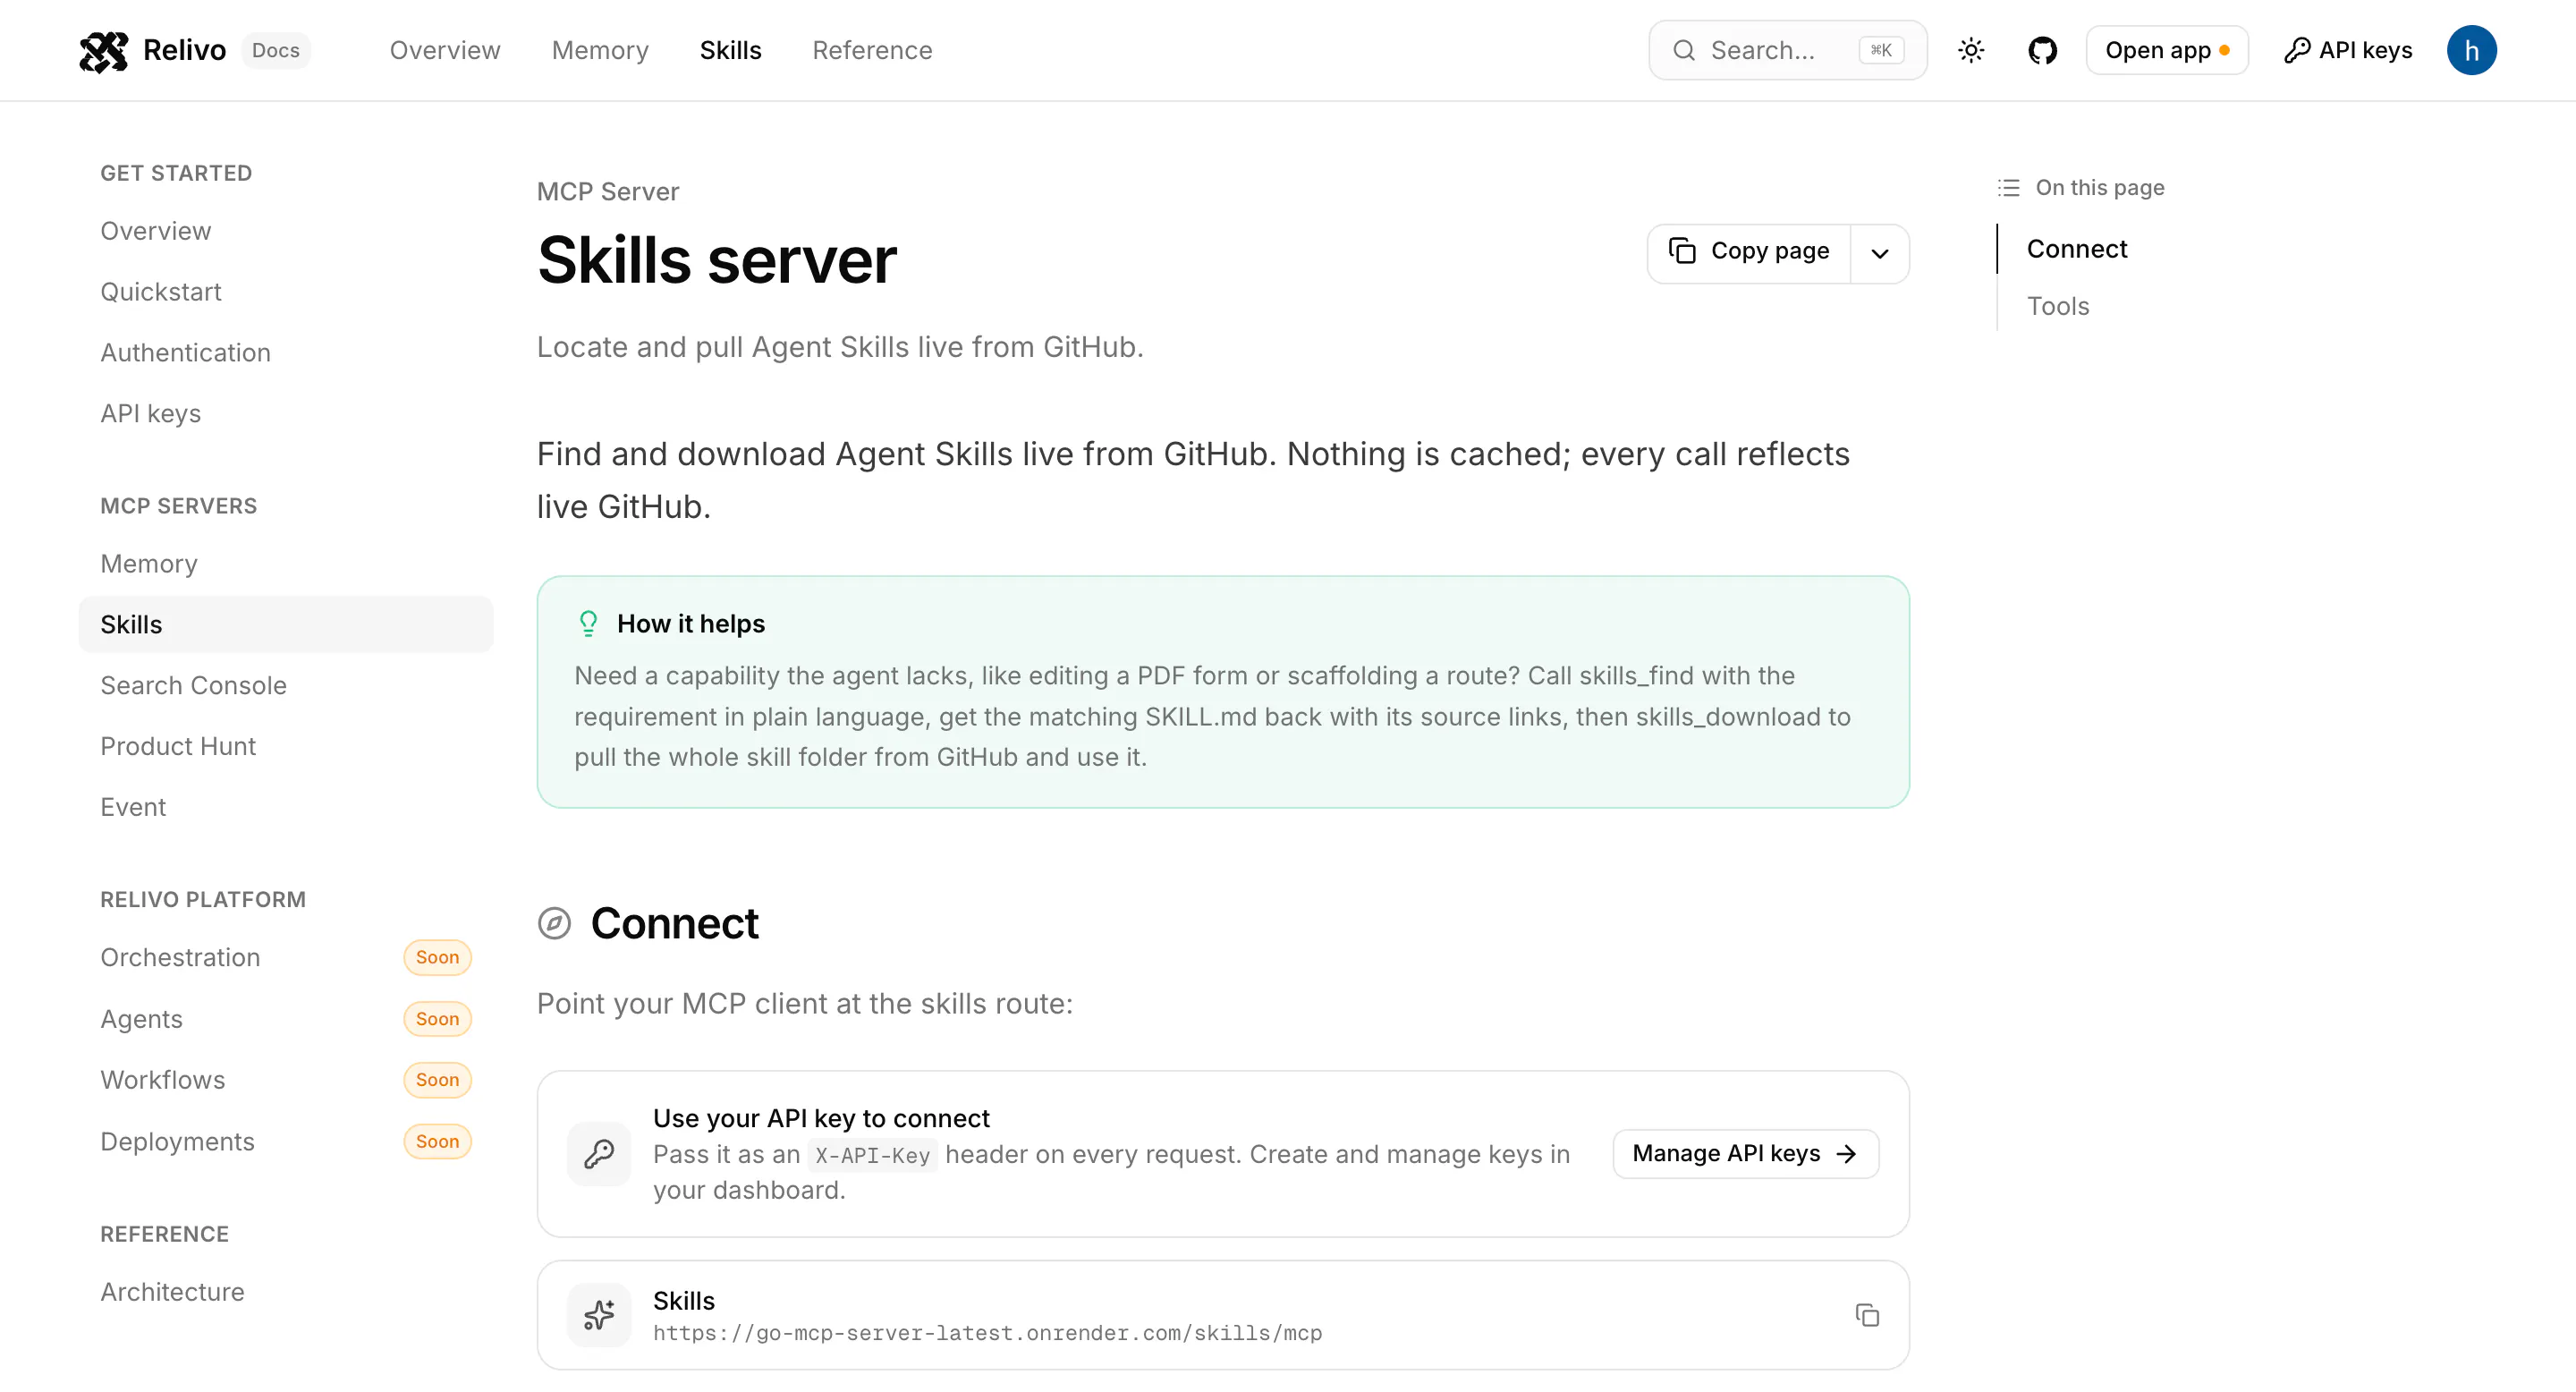Click the arrow in Manage API keys
The height and width of the screenshot is (1392, 2576).
(x=1847, y=1154)
